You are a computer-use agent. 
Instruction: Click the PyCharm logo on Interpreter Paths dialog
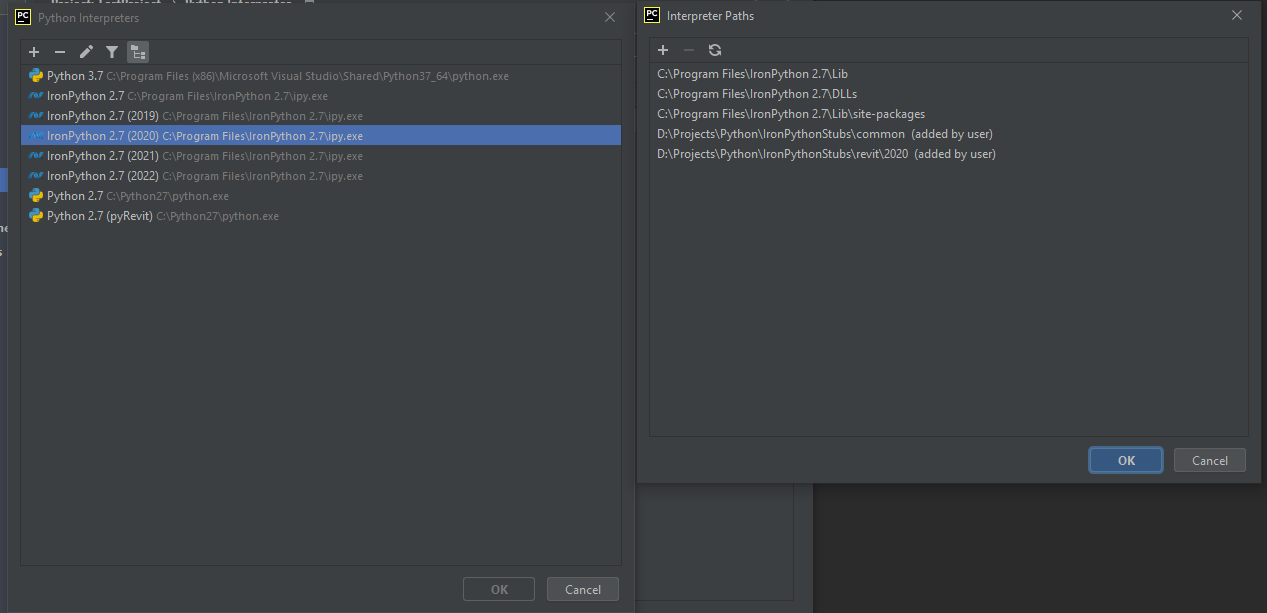click(x=651, y=15)
